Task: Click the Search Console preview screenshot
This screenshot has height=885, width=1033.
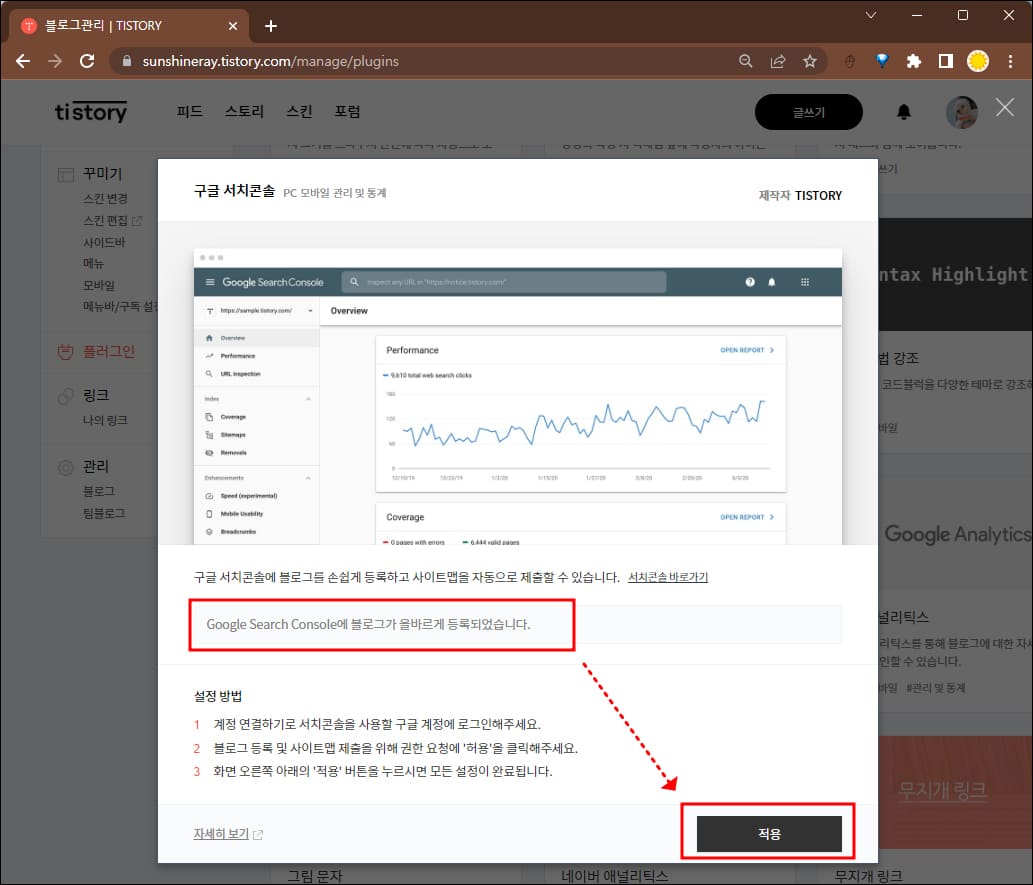Action: [x=518, y=396]
